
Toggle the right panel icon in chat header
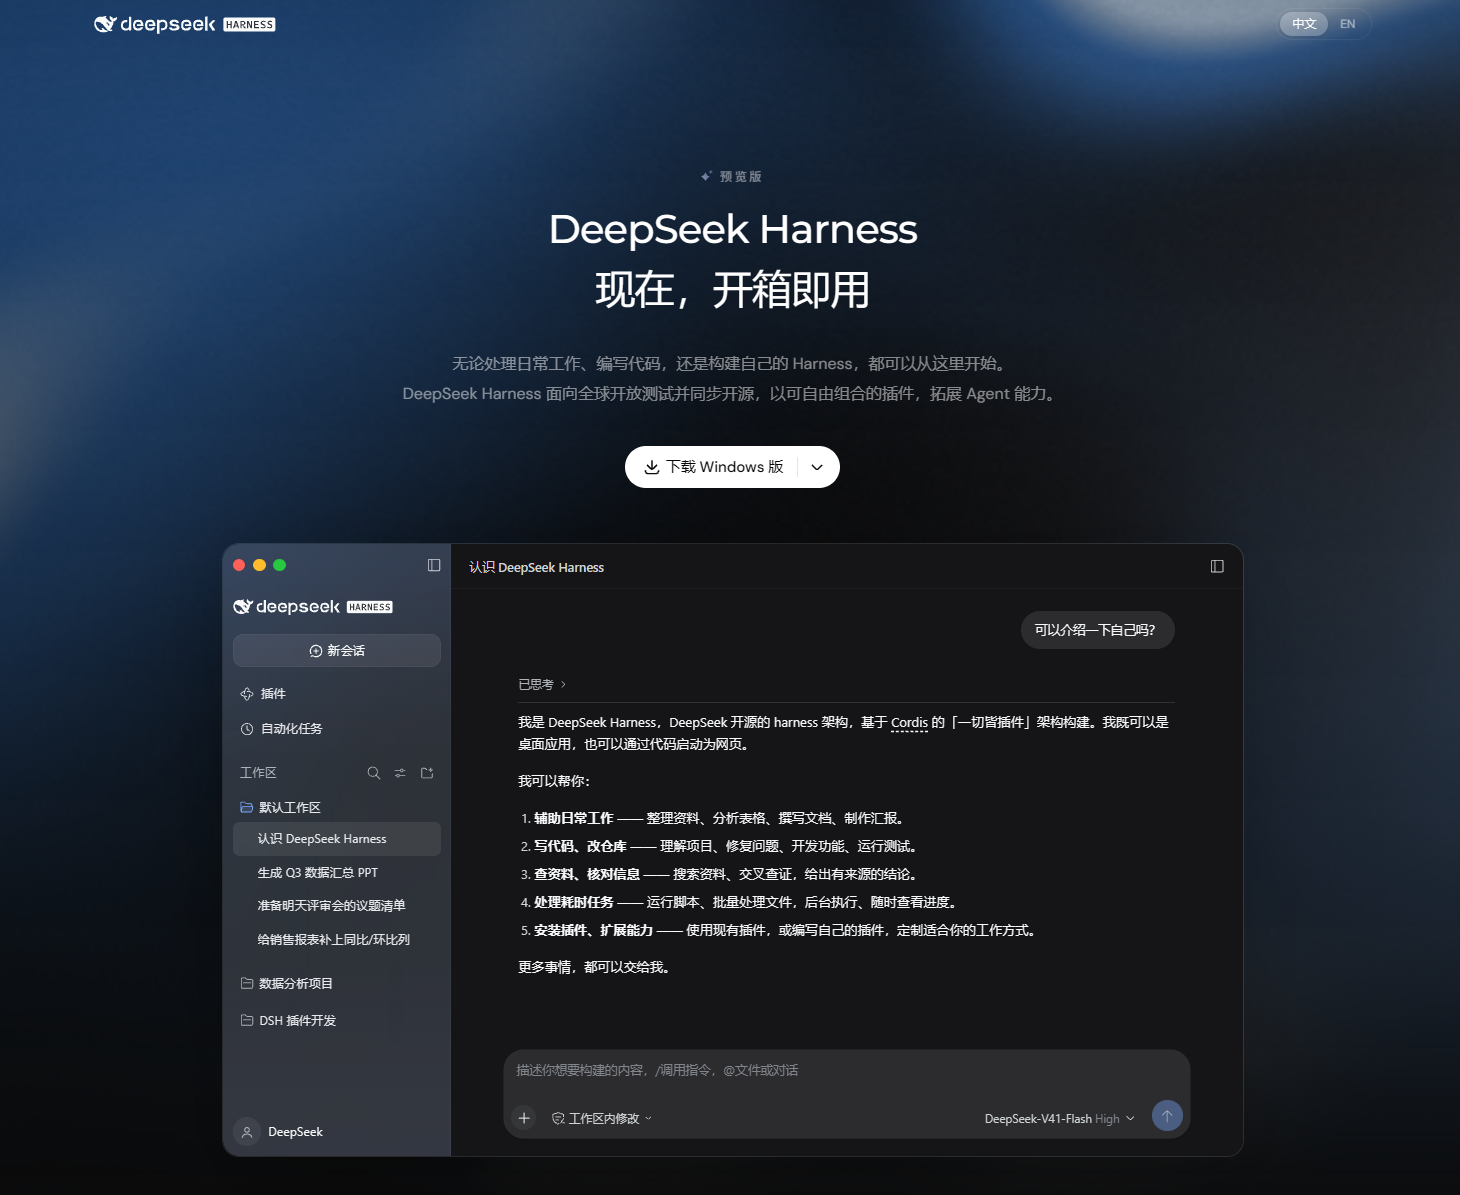(x=1217, y=566)
